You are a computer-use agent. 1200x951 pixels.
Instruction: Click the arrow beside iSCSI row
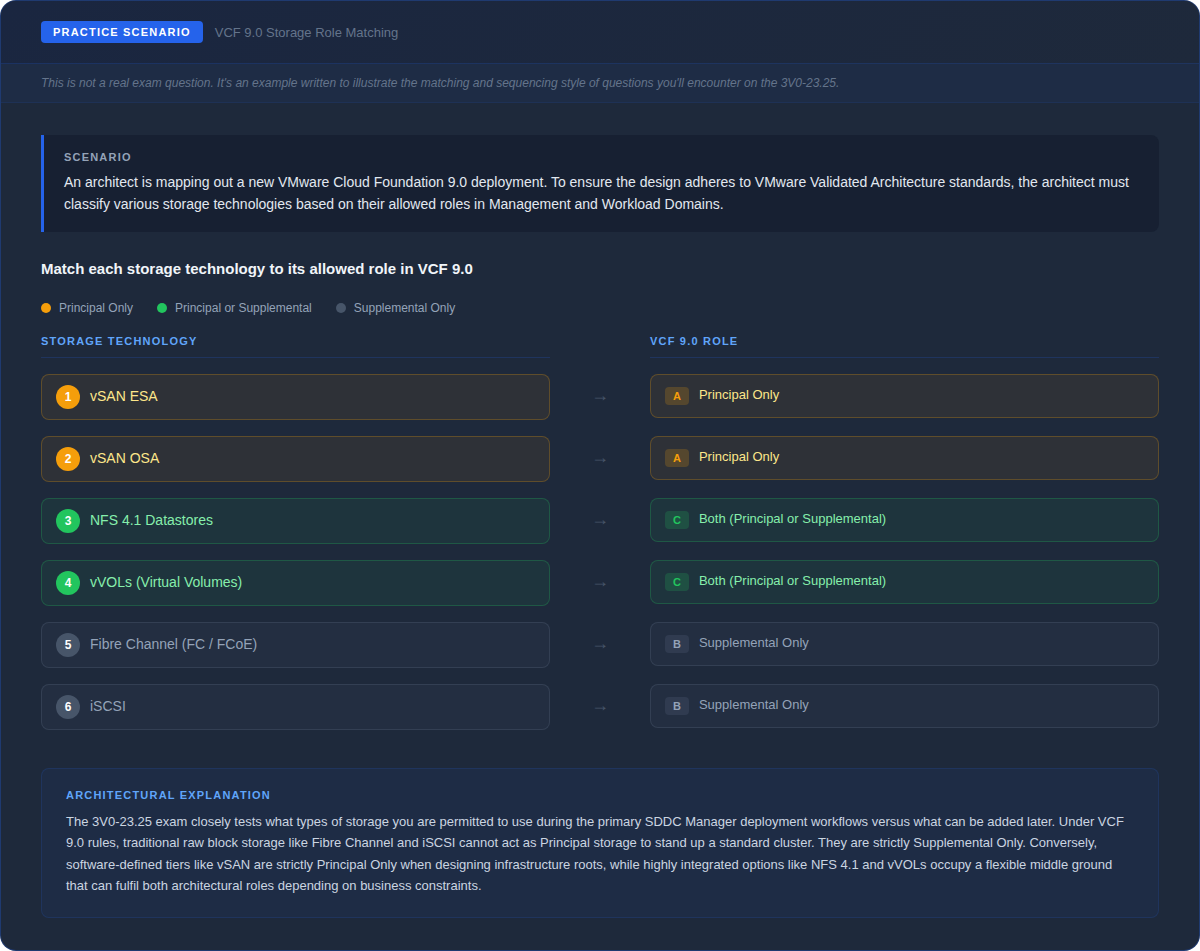click(600, 708)
